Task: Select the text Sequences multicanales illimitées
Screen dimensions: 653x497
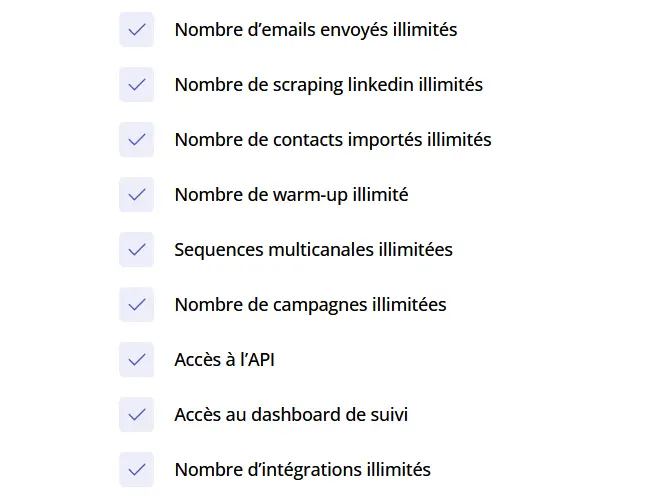Action: 314,250
